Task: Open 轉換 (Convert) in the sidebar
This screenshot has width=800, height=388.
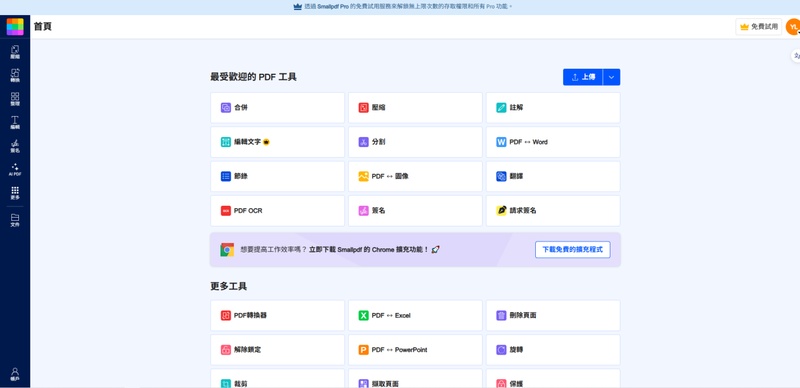Action: (x=15, y=76)
